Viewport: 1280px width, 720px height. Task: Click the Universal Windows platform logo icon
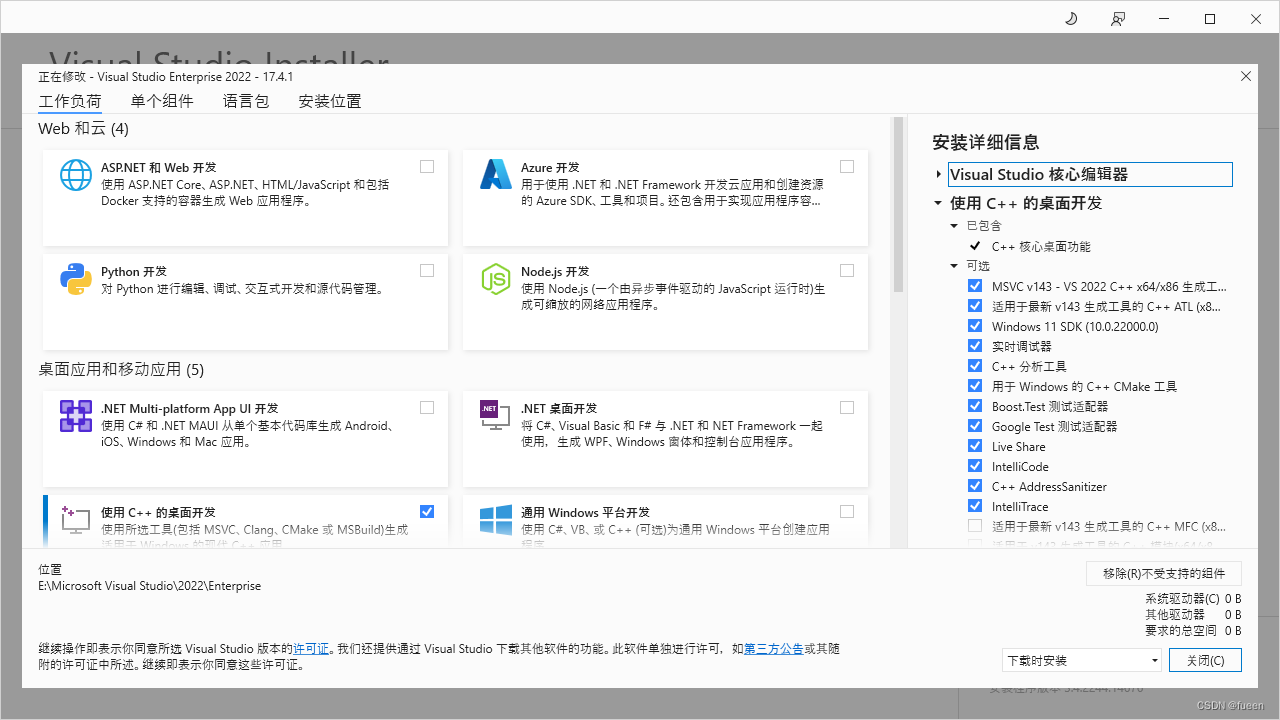click(x=496, y=520)
